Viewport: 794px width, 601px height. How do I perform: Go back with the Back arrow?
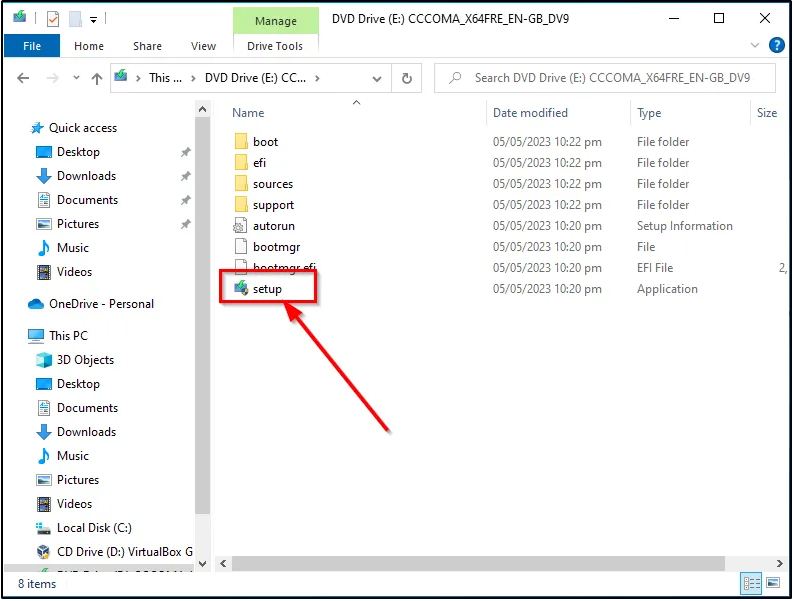(x=23, y=78)
